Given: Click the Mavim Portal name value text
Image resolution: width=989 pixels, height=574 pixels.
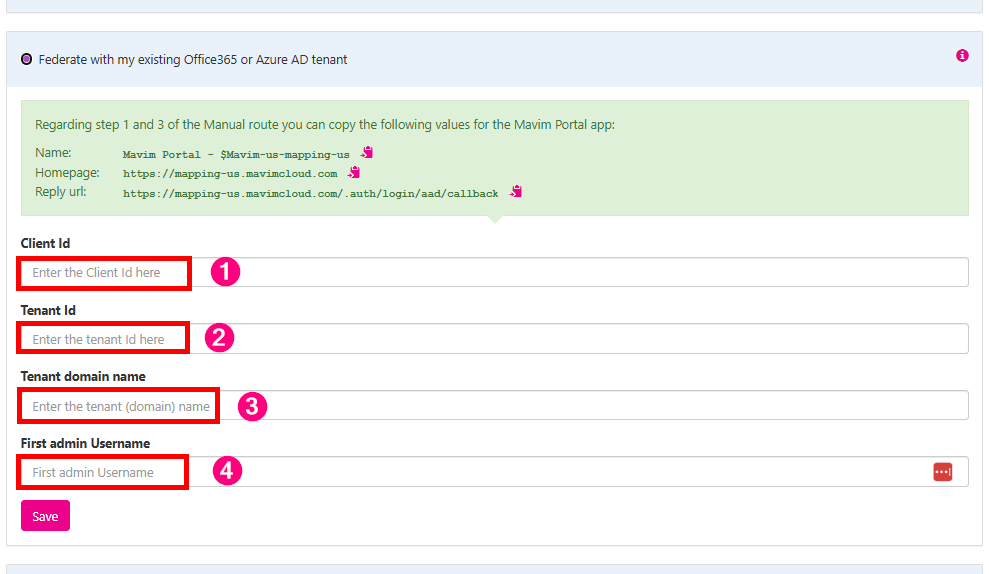Looking at the screenshot, I should coord(236,155).
